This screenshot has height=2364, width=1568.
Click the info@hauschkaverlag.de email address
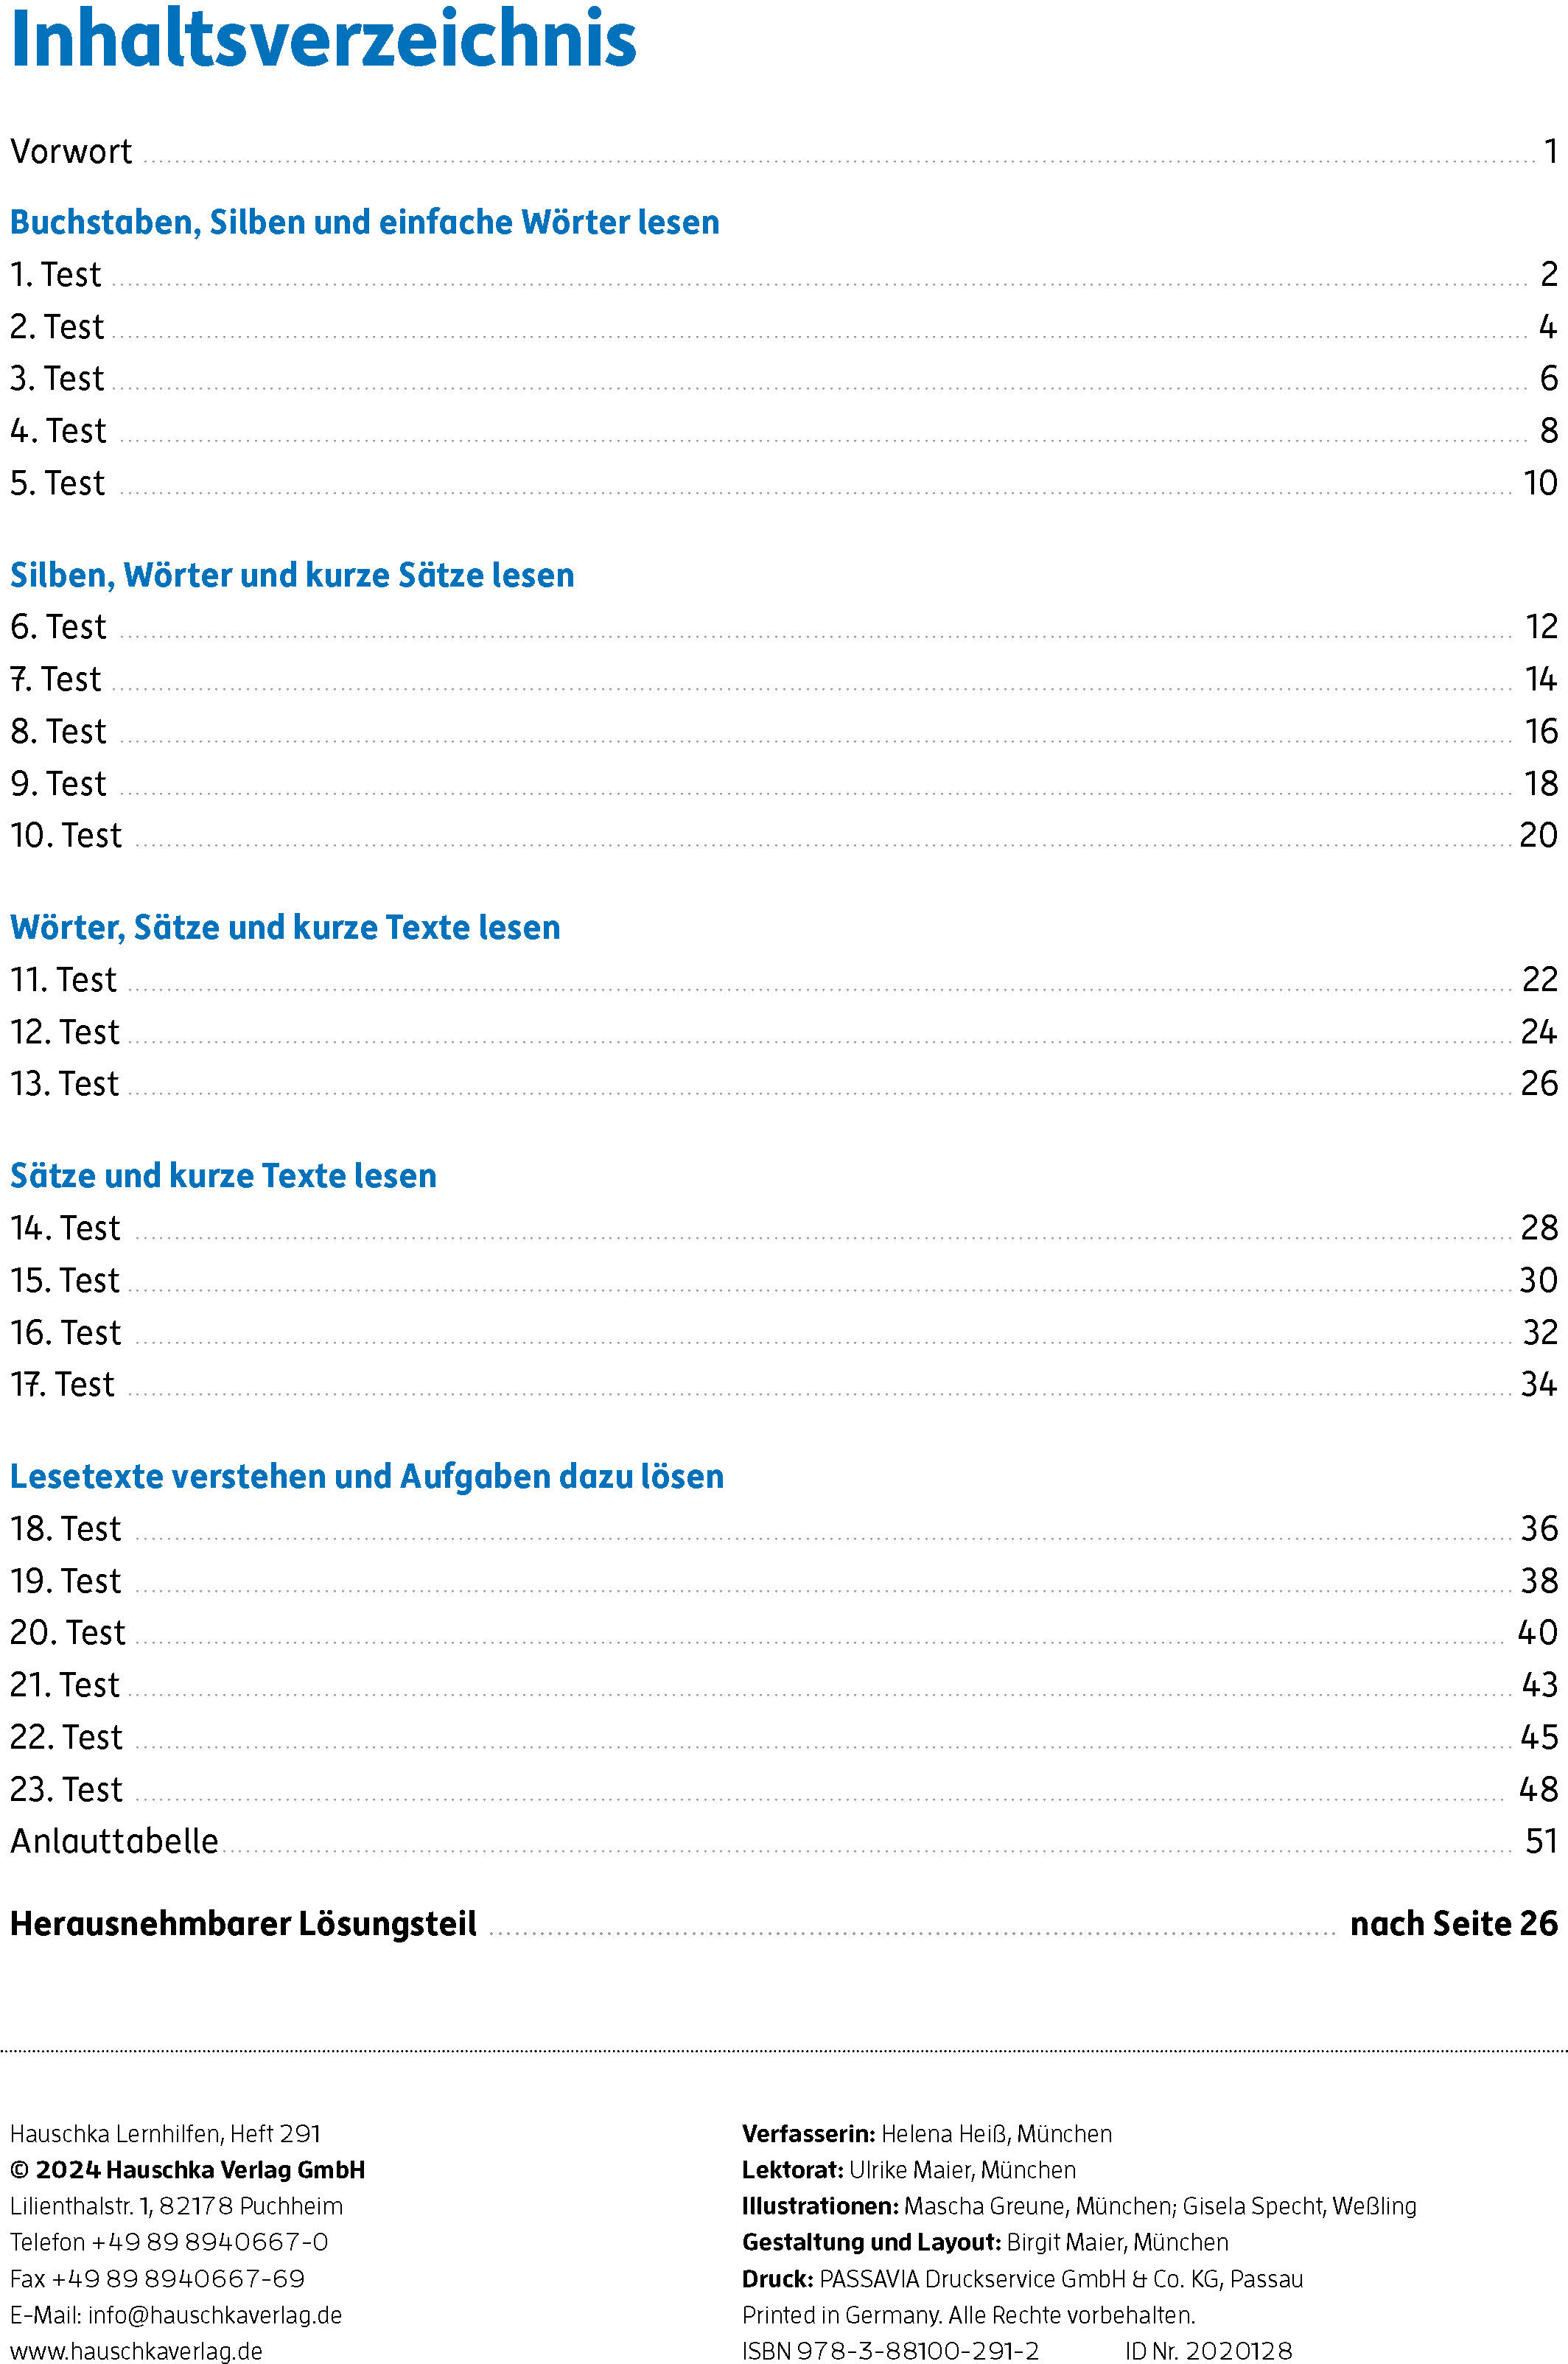[x=214, y=2315]
